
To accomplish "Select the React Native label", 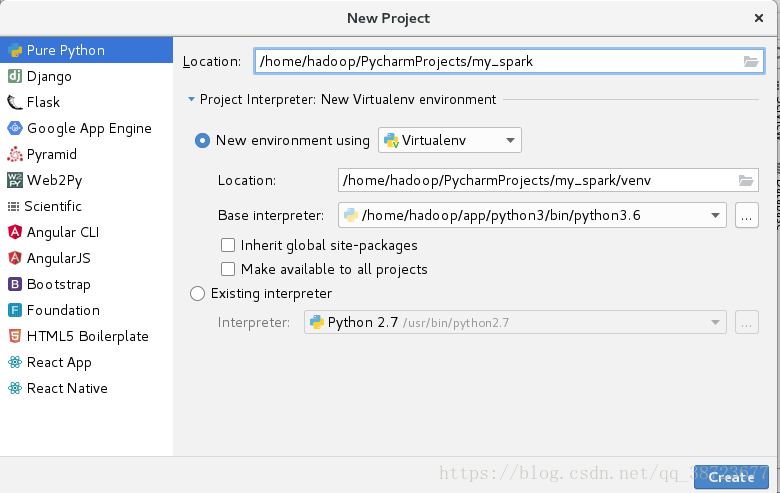I will 67,388.
